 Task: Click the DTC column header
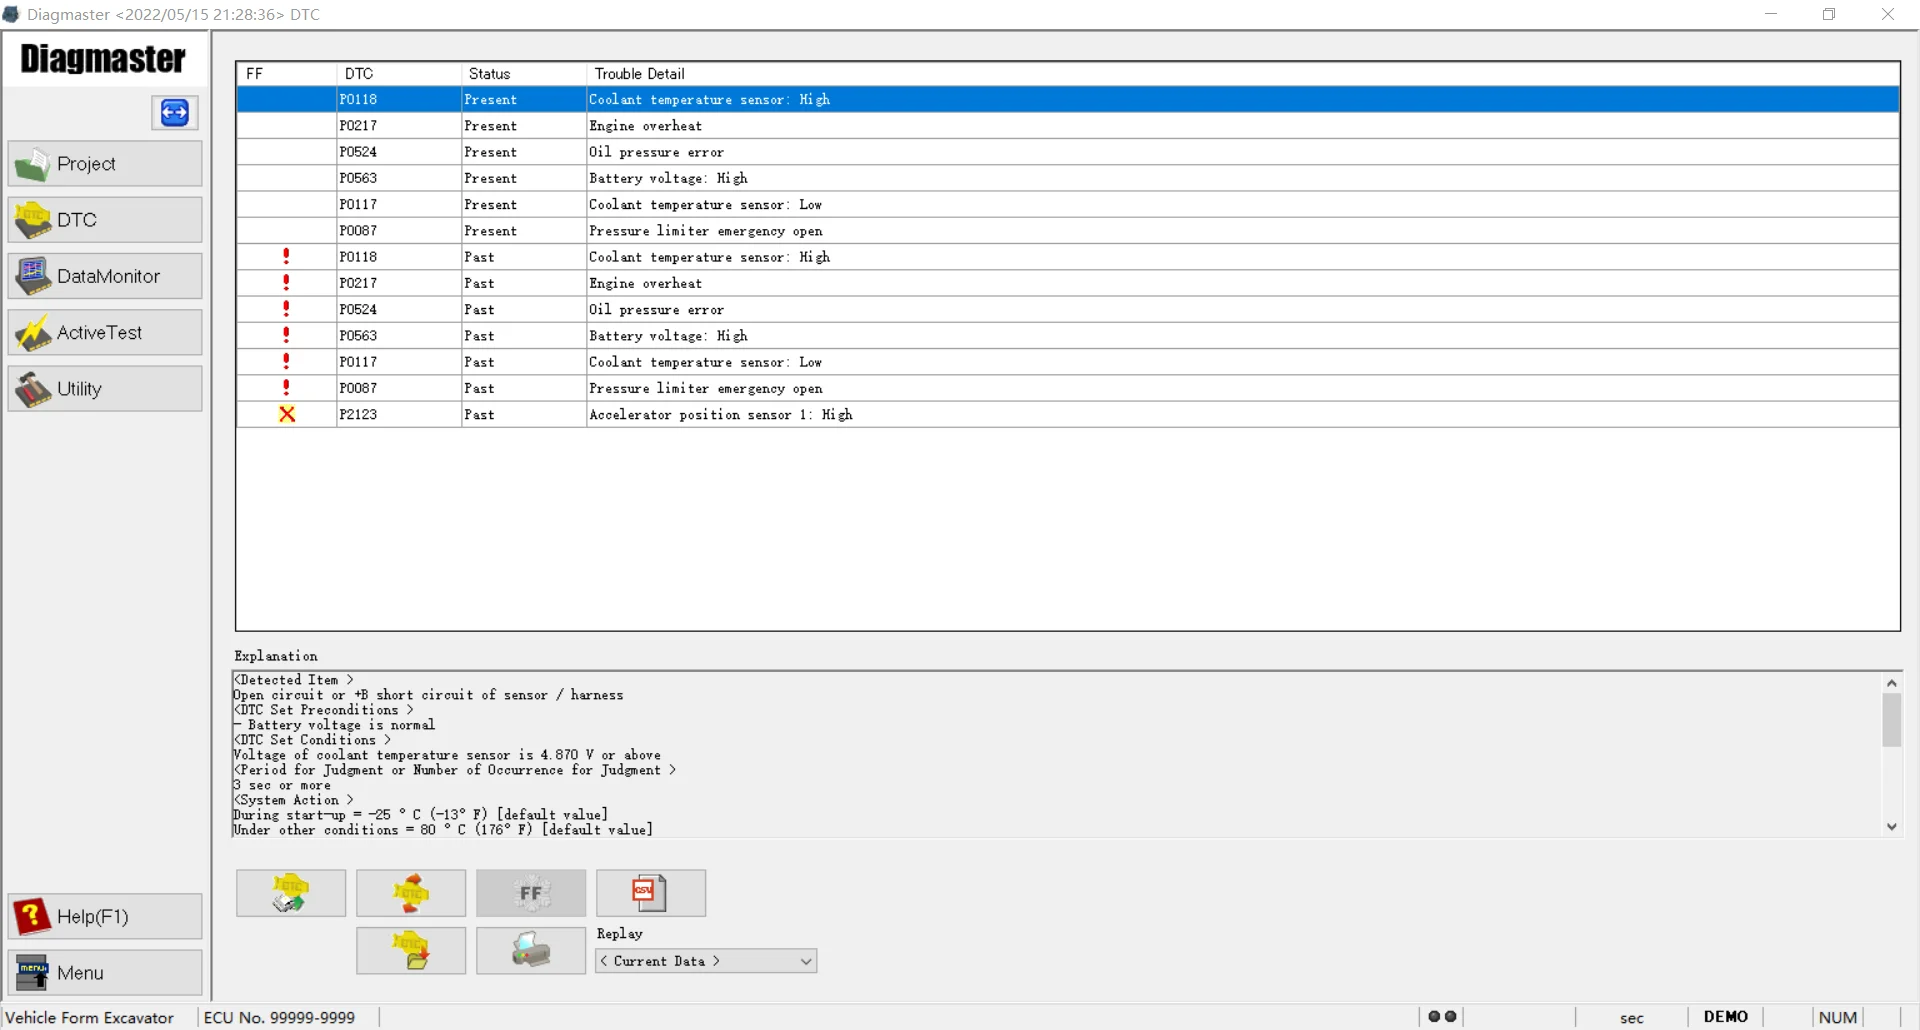(x=399, y=74)
